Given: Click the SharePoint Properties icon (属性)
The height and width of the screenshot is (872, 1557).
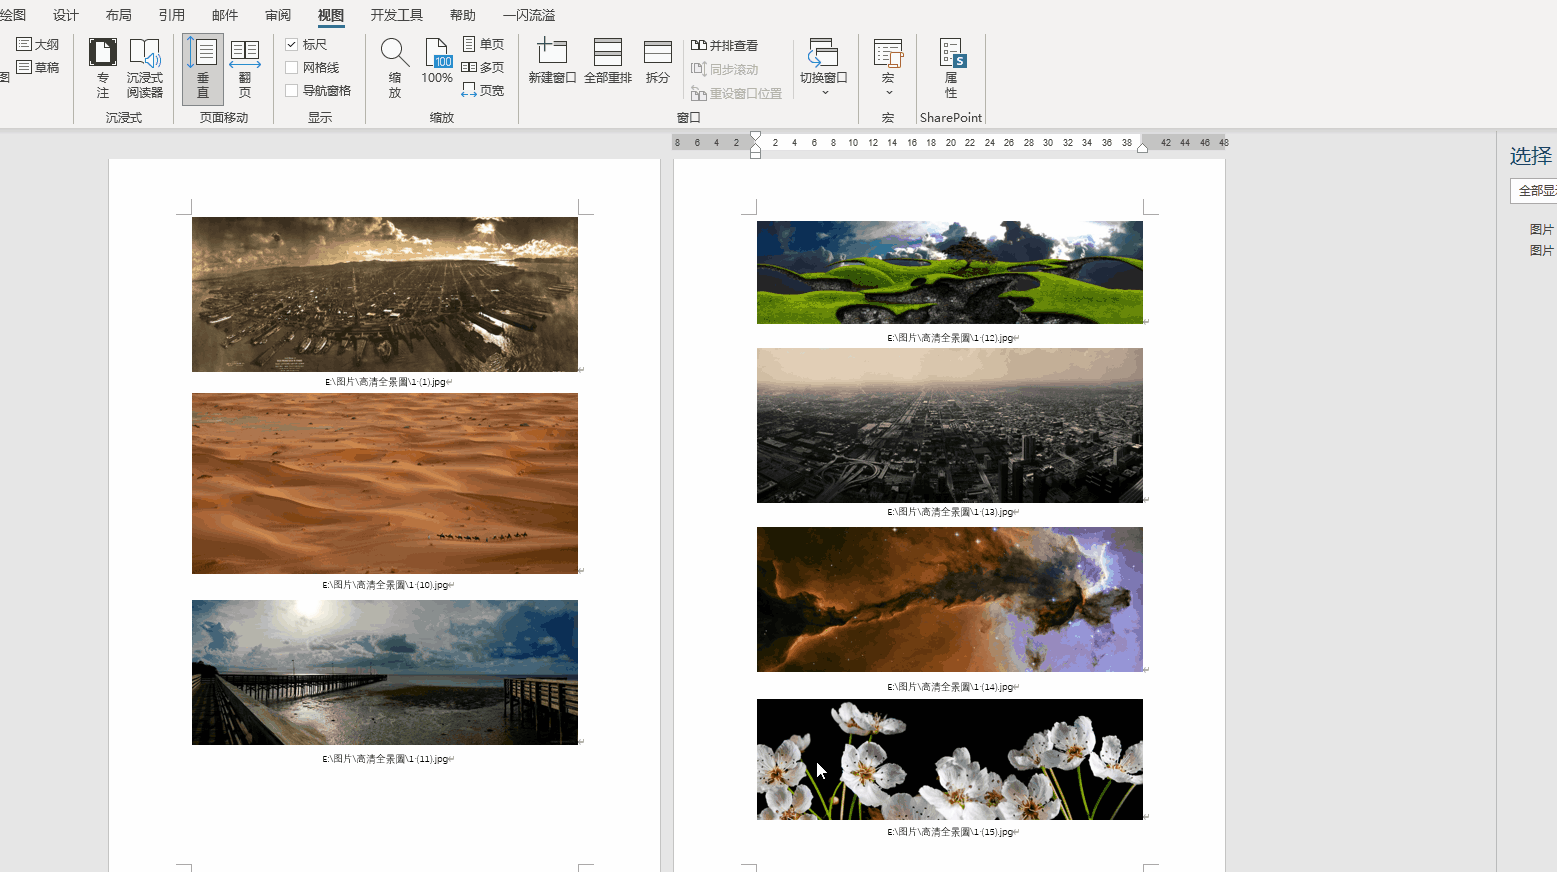Looking at the screenshot, I should click(x=951, y=68).
